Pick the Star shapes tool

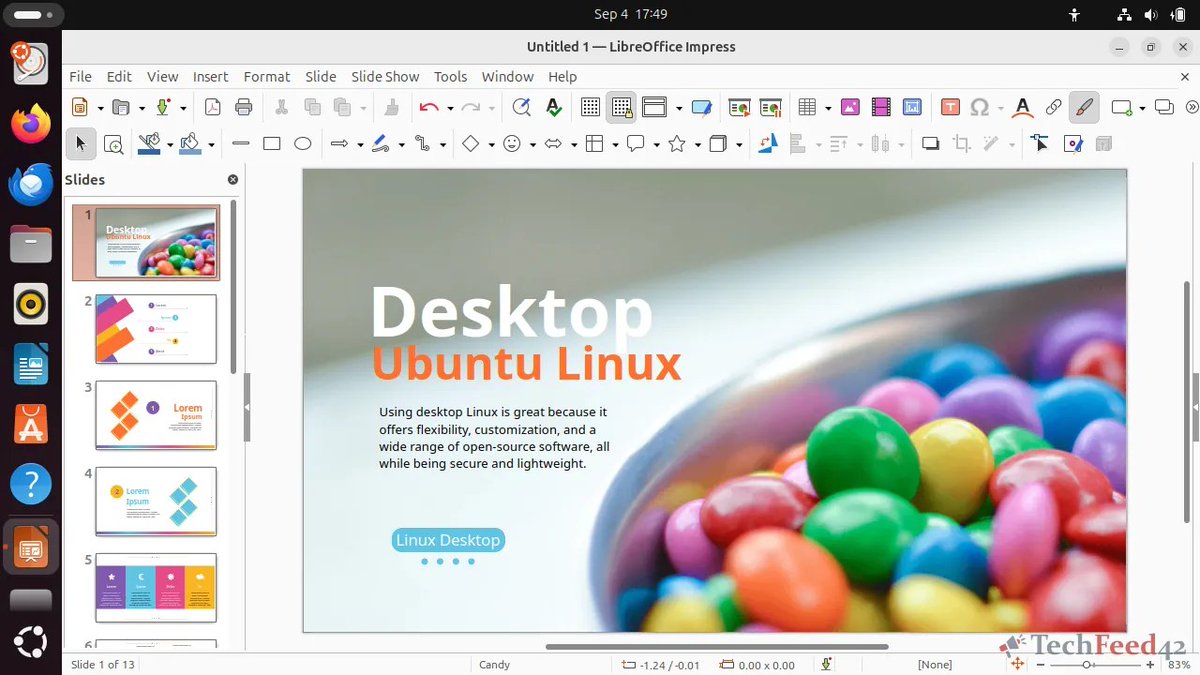[679, 143]
